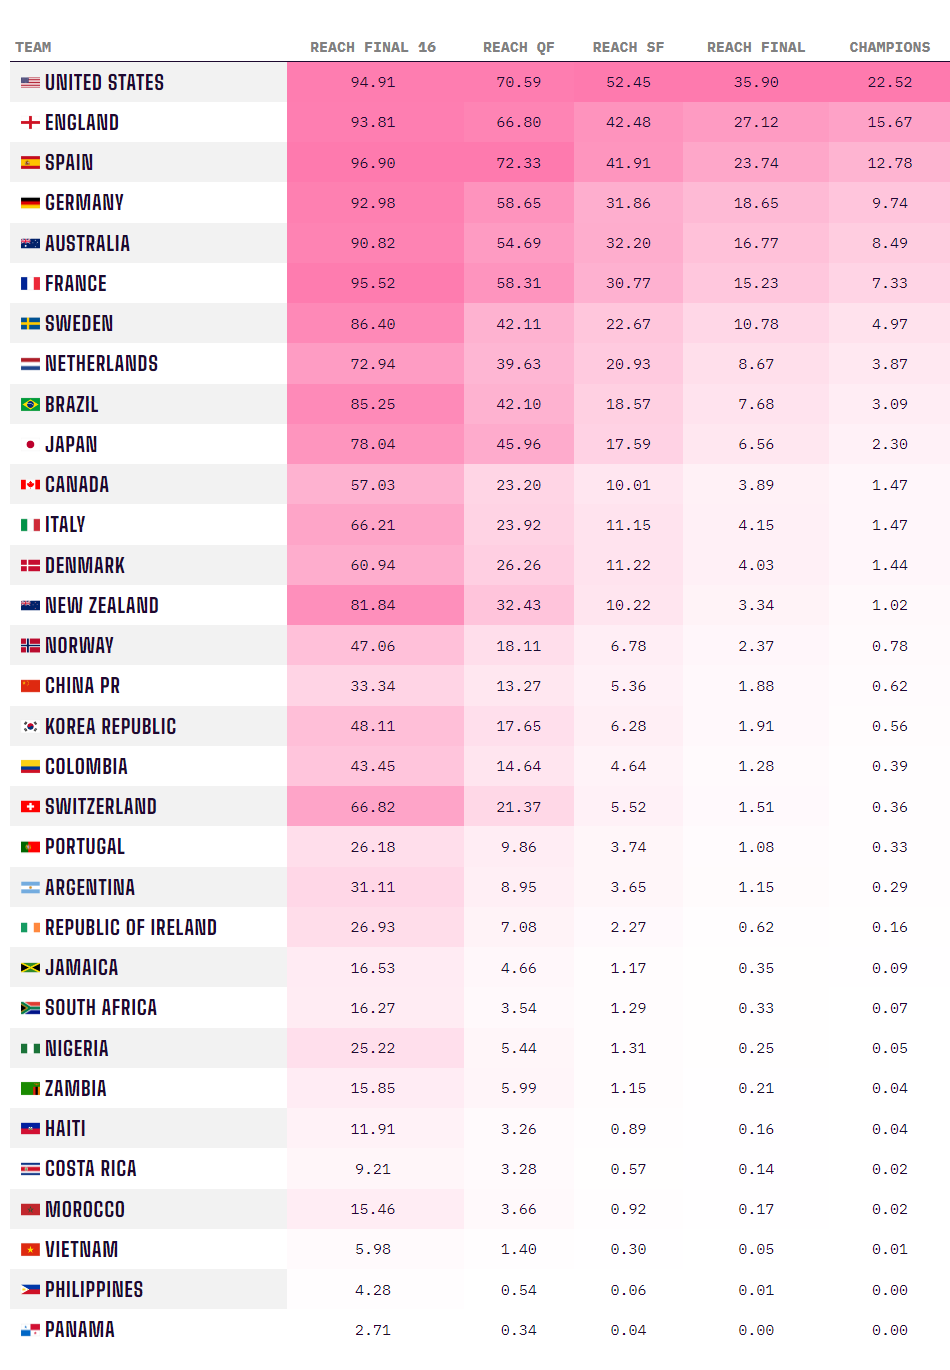Viewport: 950px width, 1370px height.
Task: Click United States champions cell 22.52
Action: pos(889,83)
